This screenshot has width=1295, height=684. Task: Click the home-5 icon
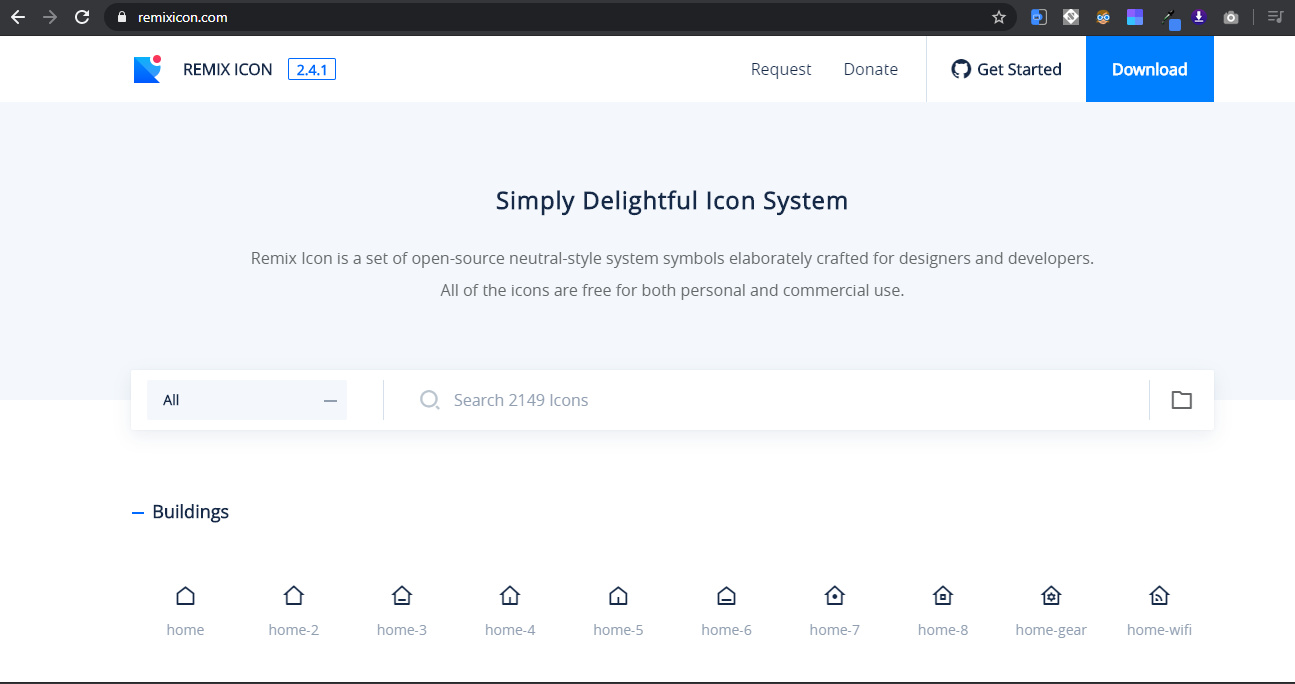[x=618, y=596]
